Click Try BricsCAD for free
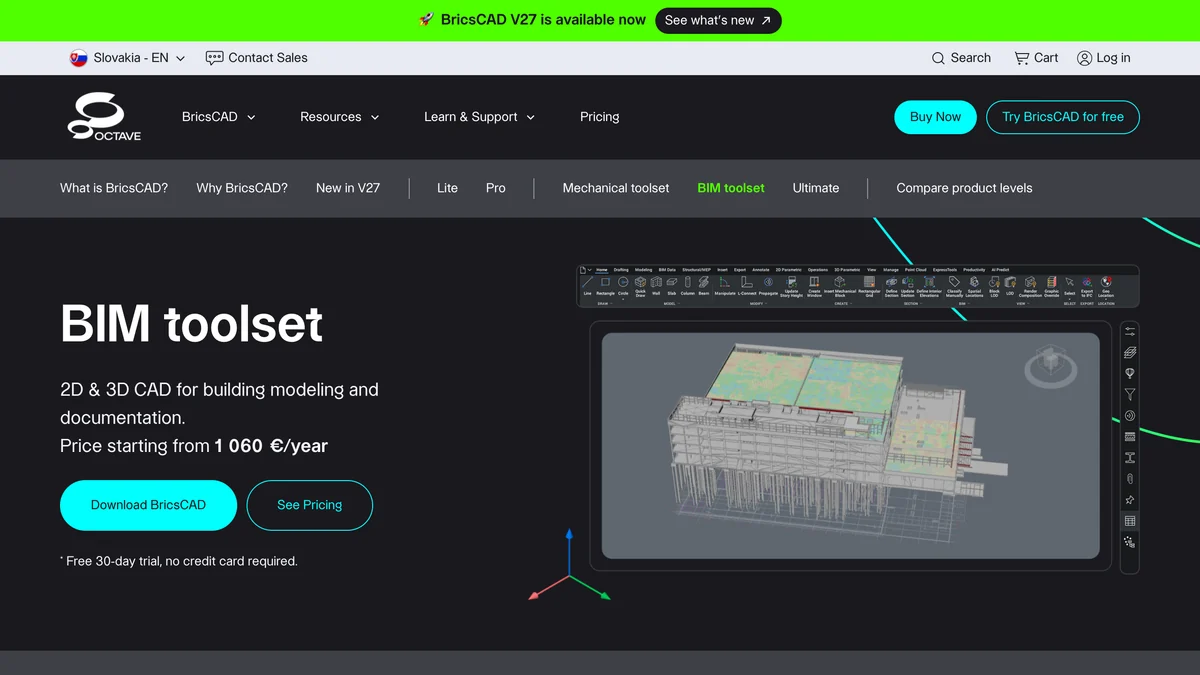 1063,117
